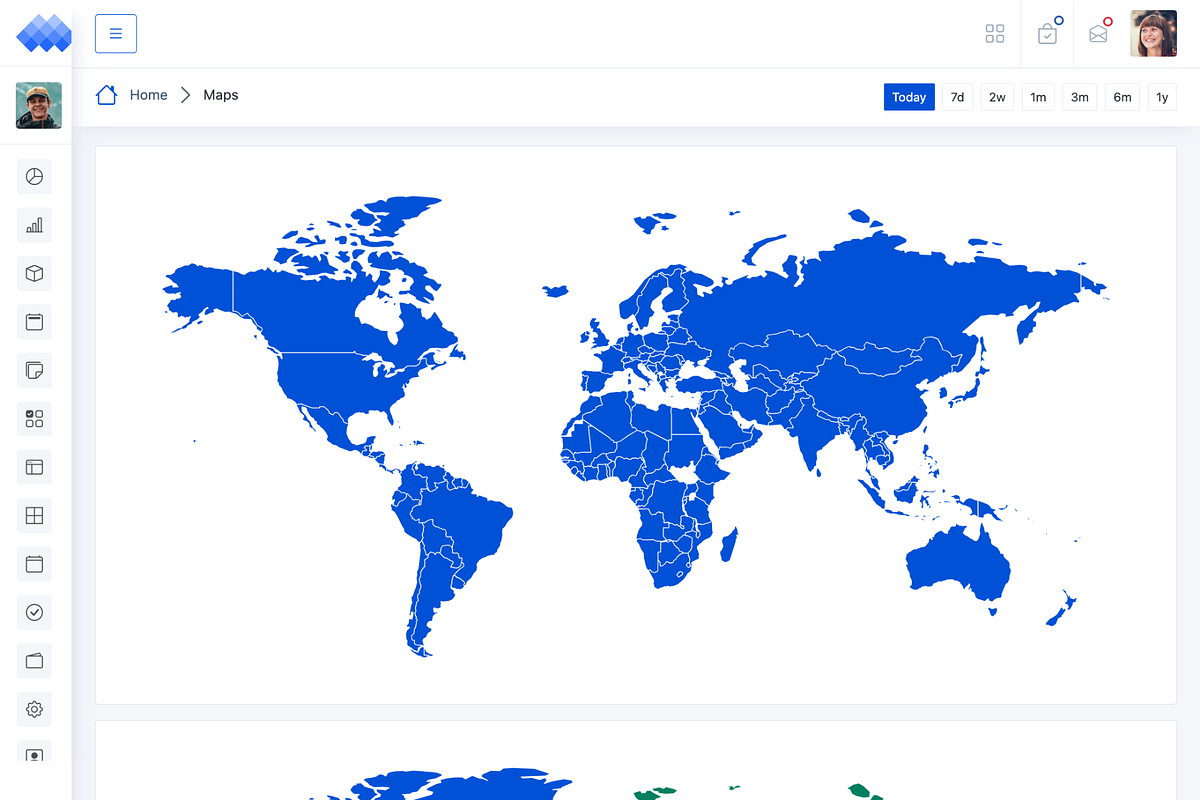Open the wallet sidebar icon
Image resolution: width=1200 pixels, height=800 pixels.
pos(35,661)
